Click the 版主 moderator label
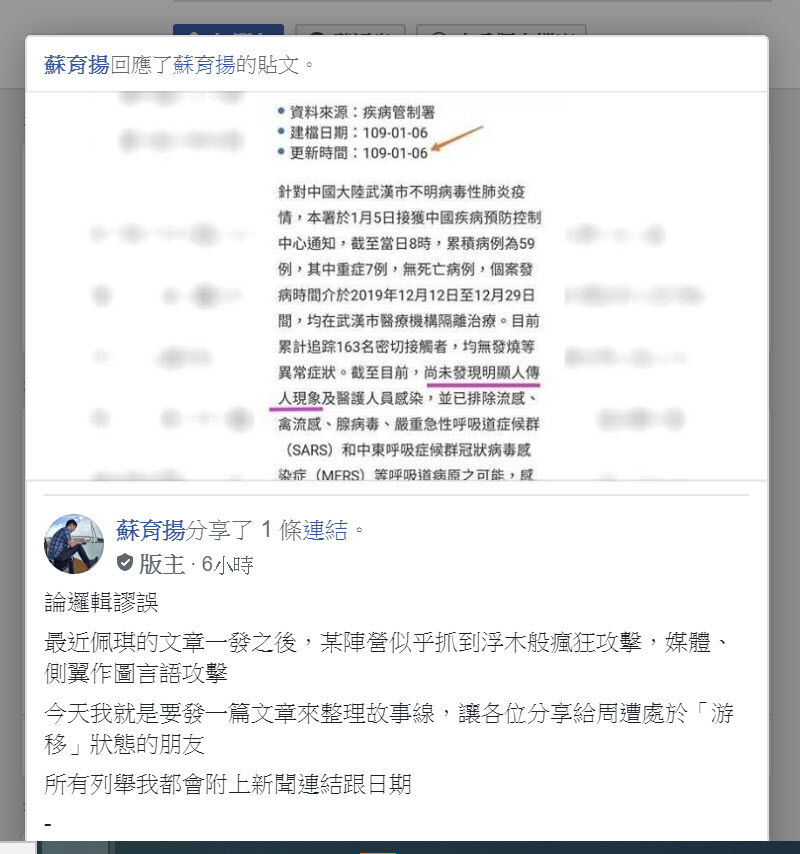The image size is (800, 854). click(162, 564)
